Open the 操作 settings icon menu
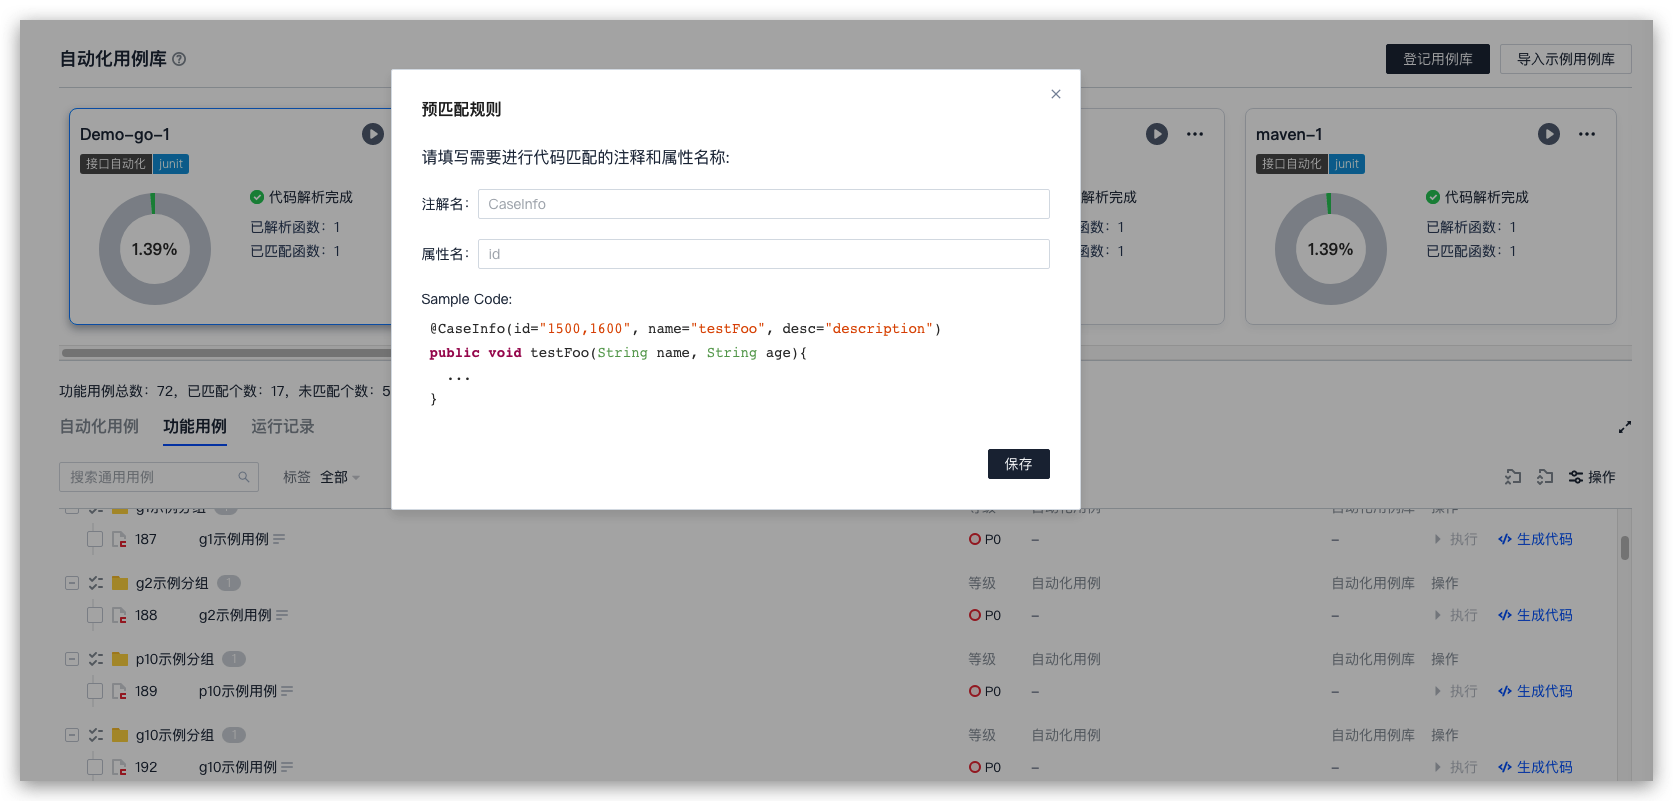 click(x=1592, y=477)
